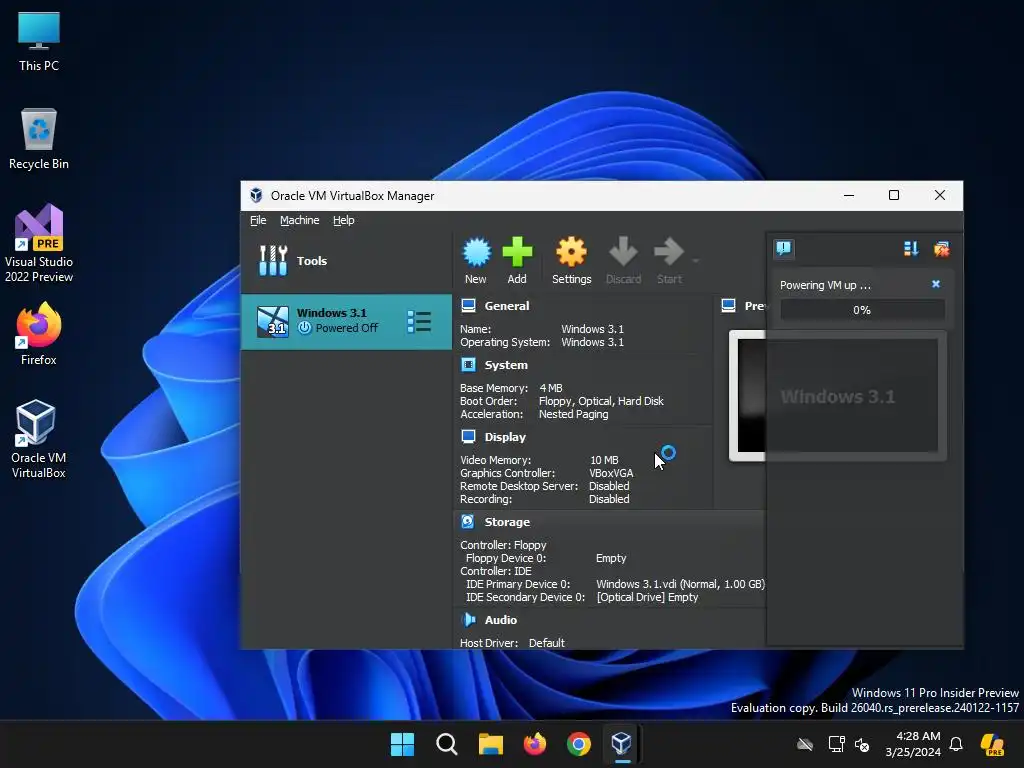Click the System section header
The image size is (1024, 768).
506,365
